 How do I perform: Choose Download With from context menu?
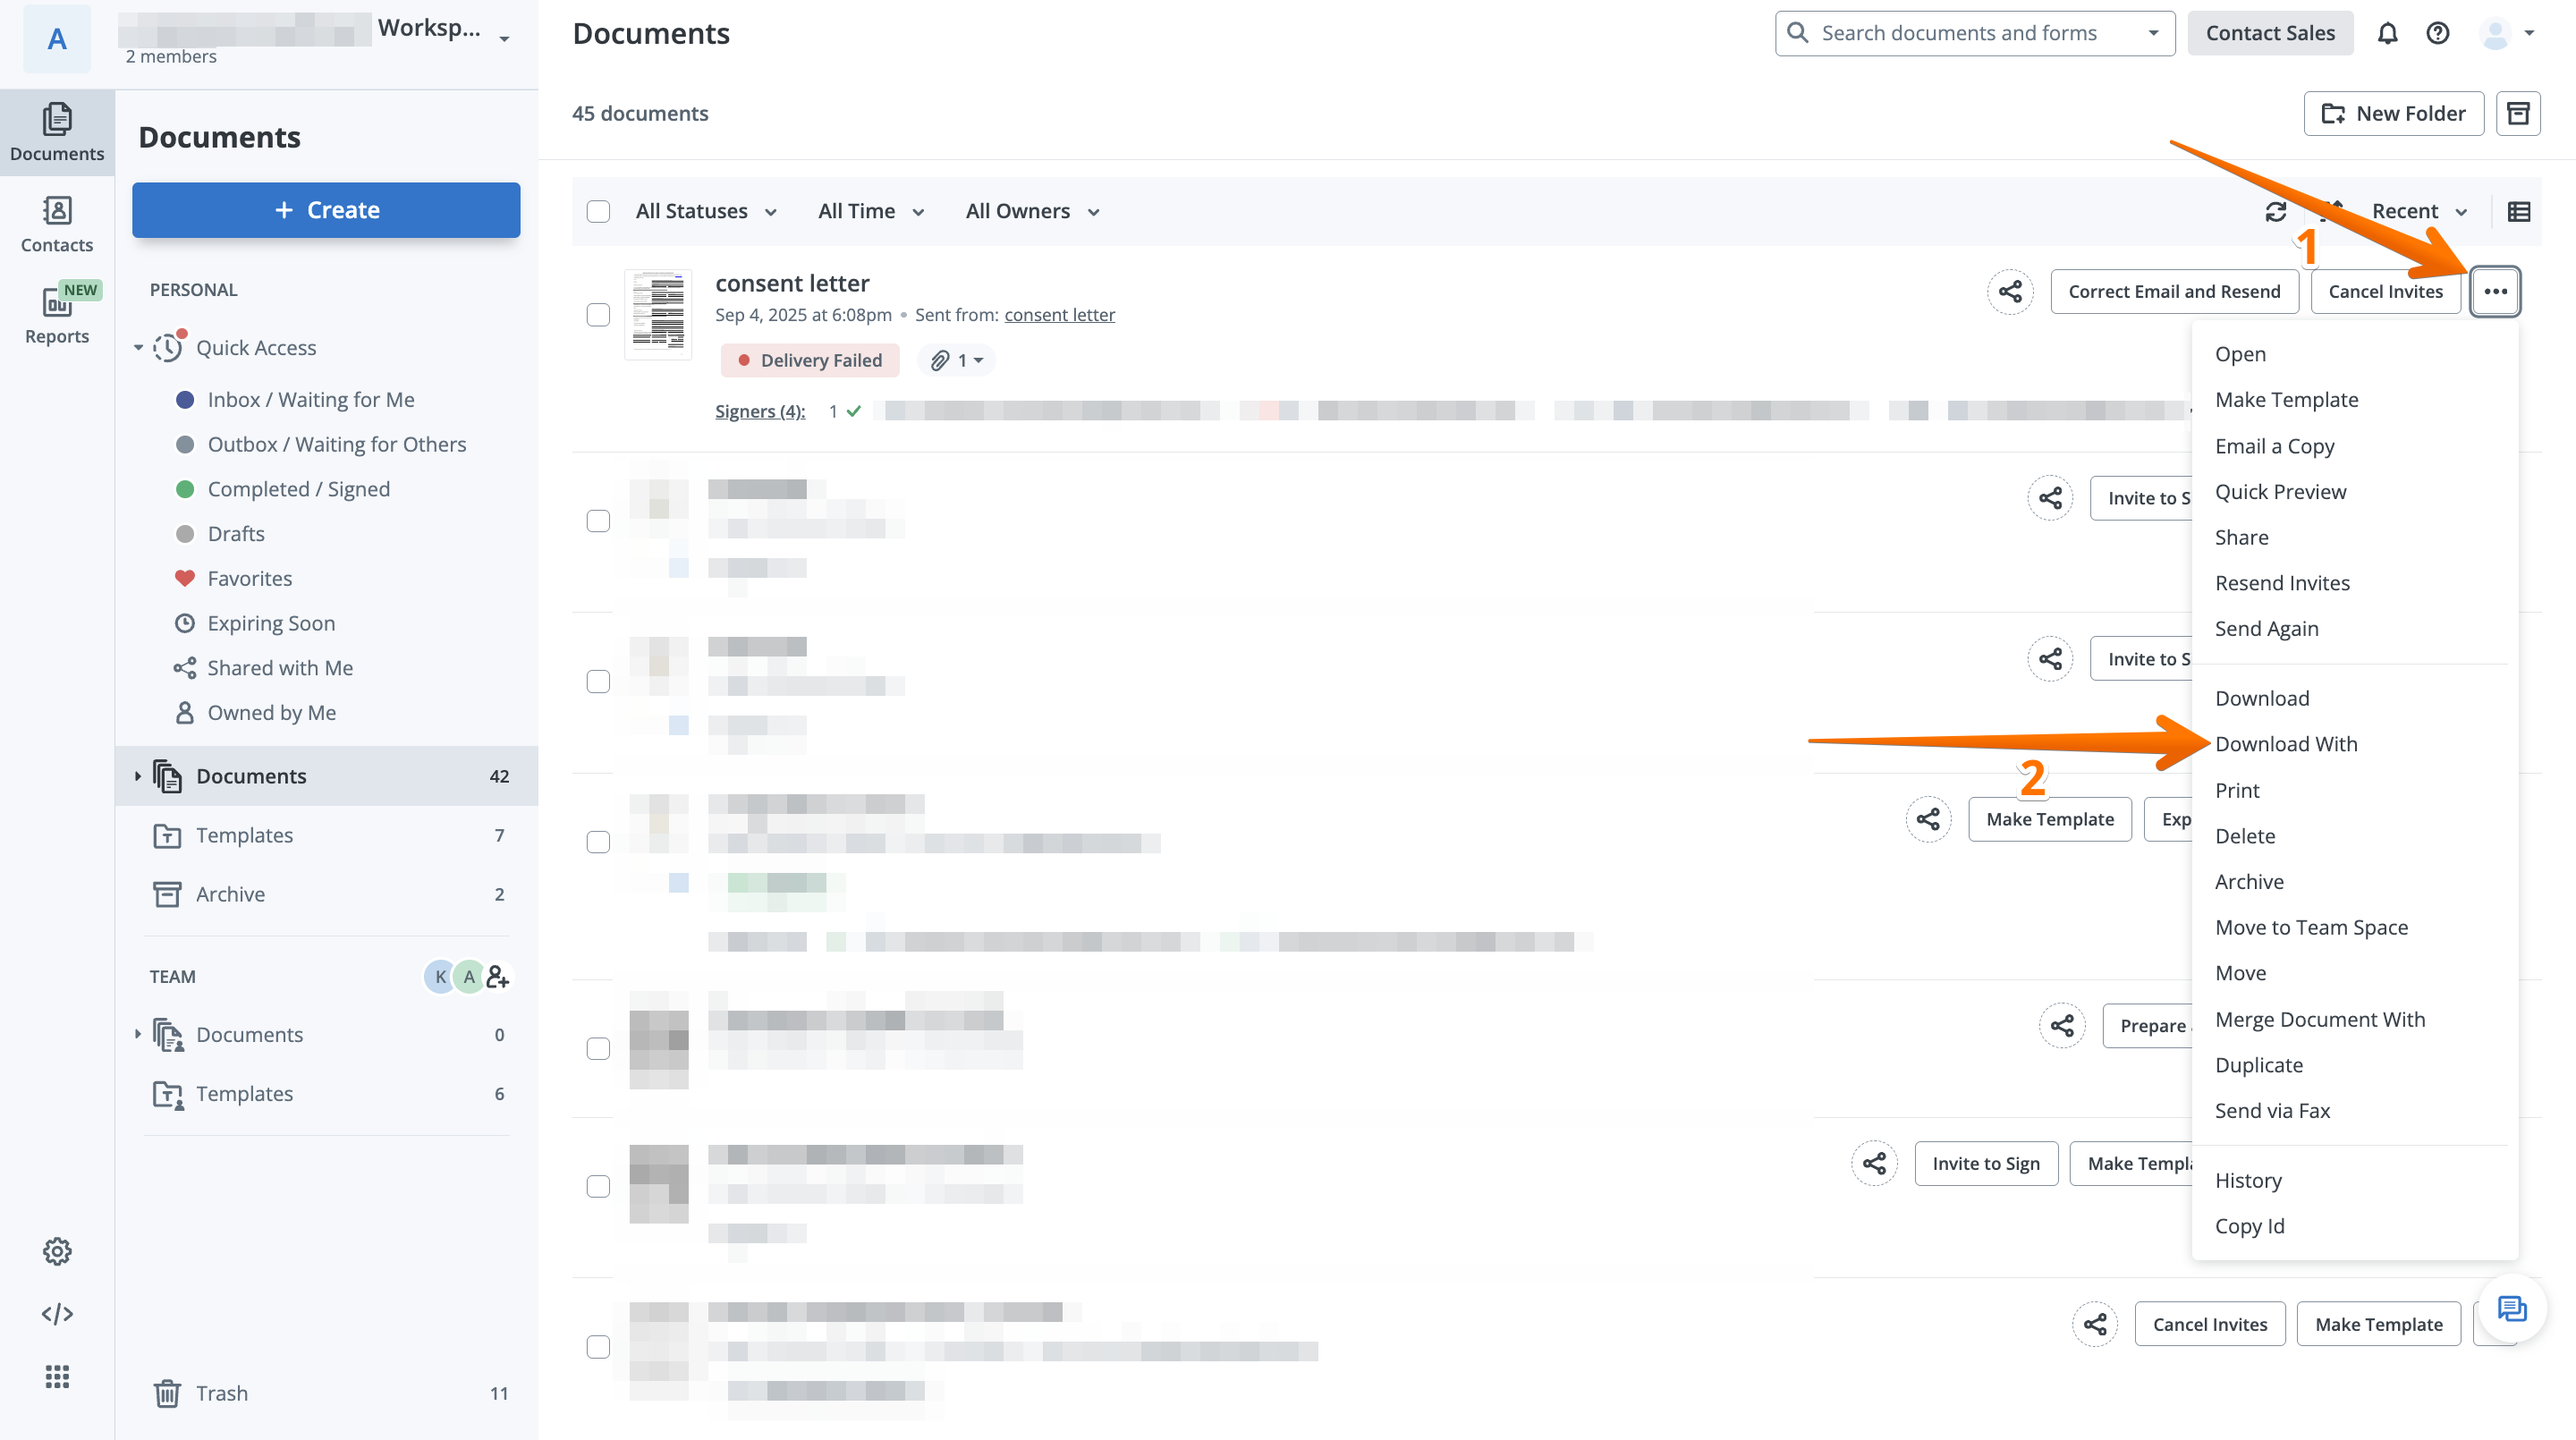pyautogui.click(x=2286, y=744)
